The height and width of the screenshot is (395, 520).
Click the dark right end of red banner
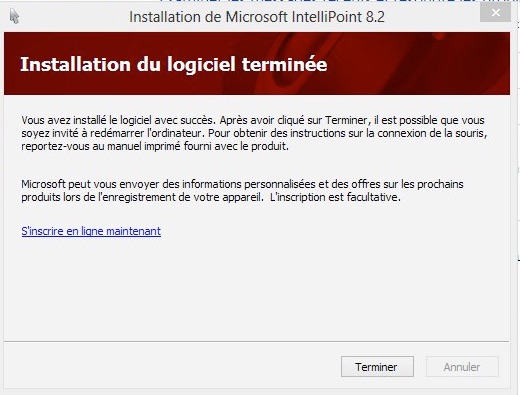point(483,63)
